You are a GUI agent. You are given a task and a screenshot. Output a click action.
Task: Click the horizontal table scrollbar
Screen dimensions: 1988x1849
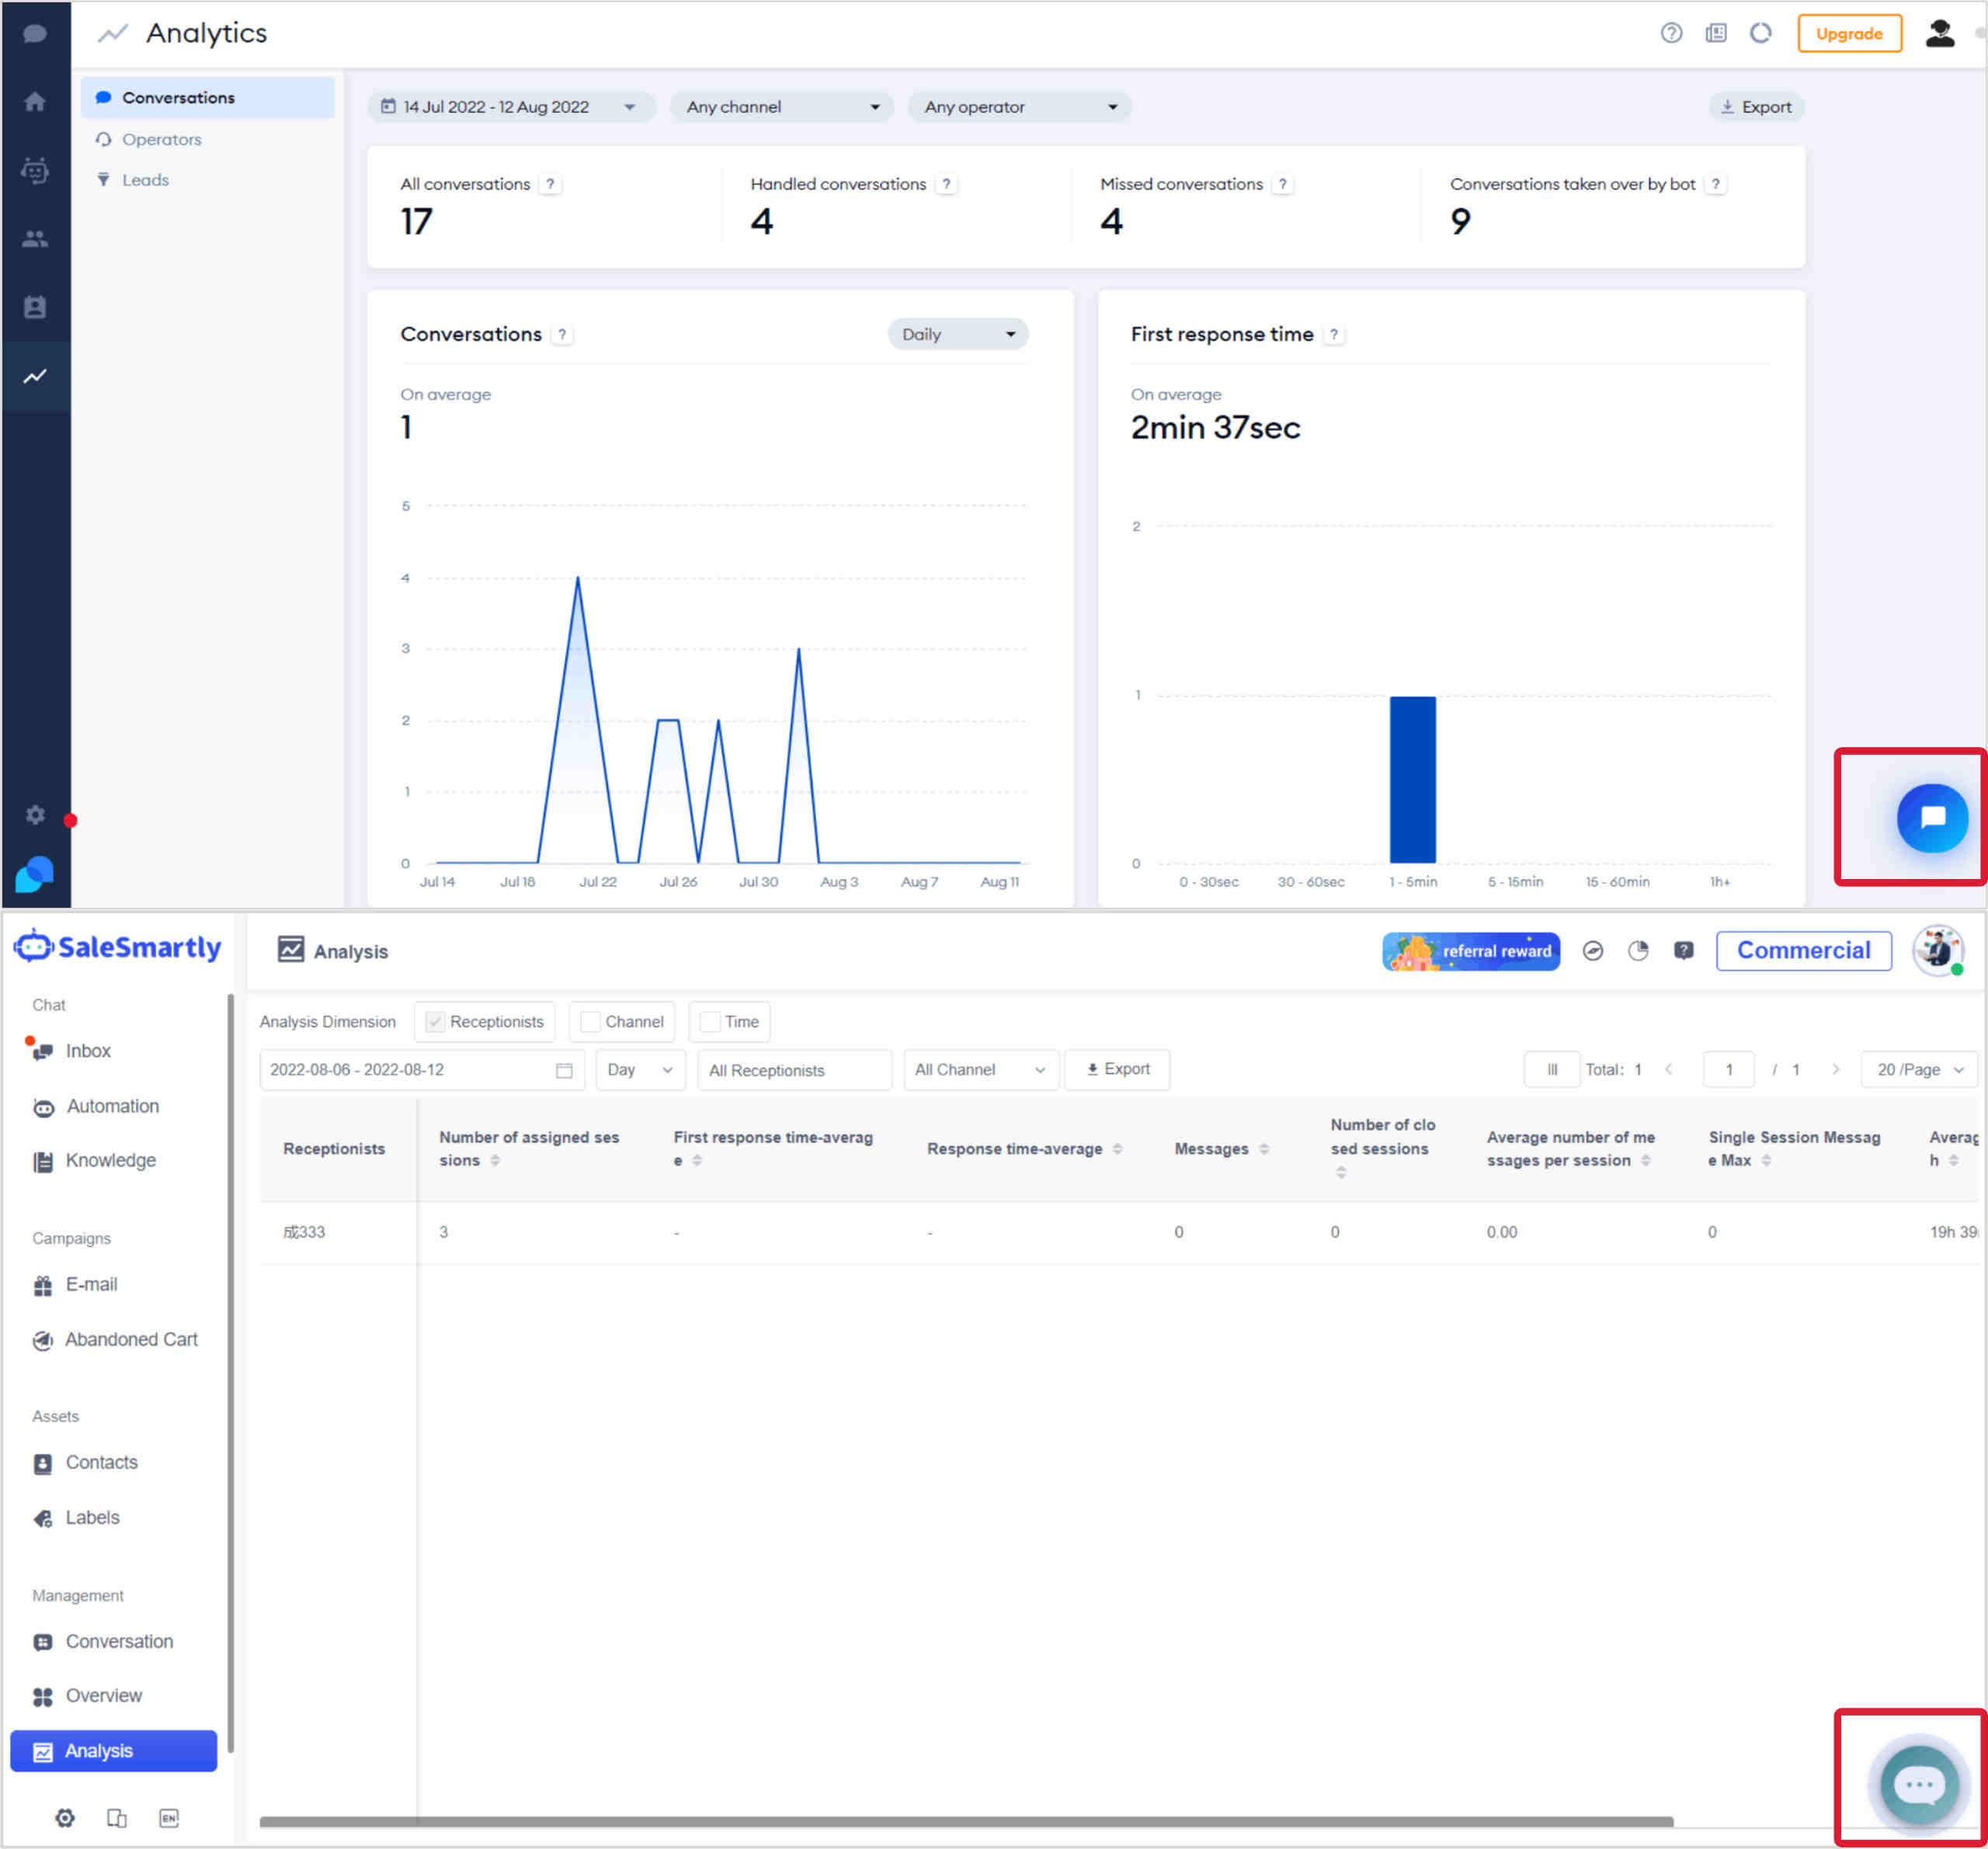coord(966,1822)
